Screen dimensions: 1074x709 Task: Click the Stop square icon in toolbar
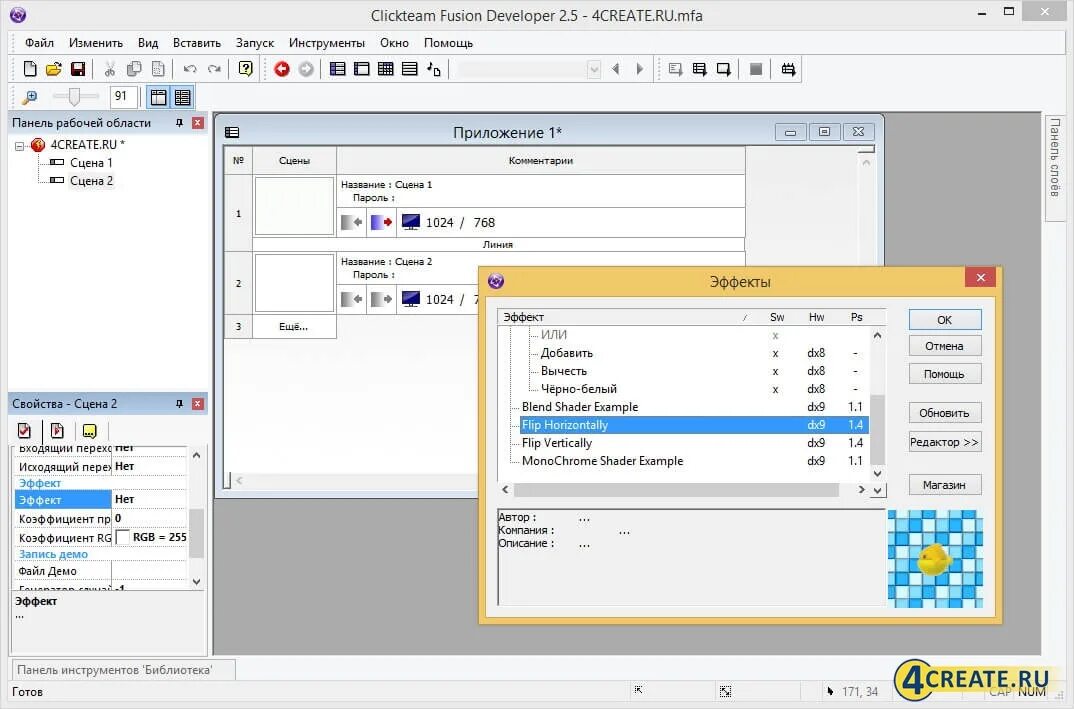click(756, 69)
